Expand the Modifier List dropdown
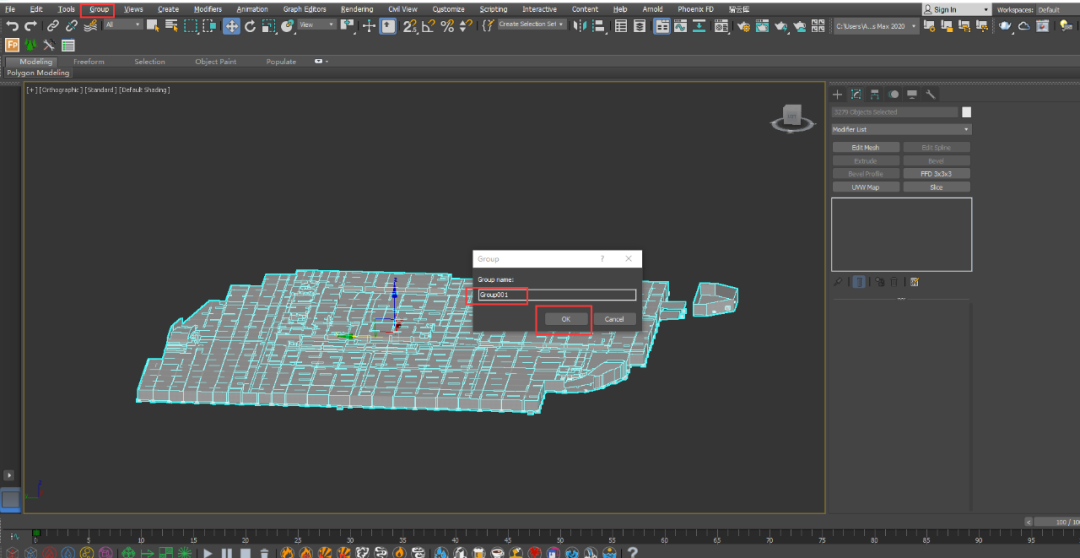1080x558 pixels. pyautogui.click(x=900, y=129)
